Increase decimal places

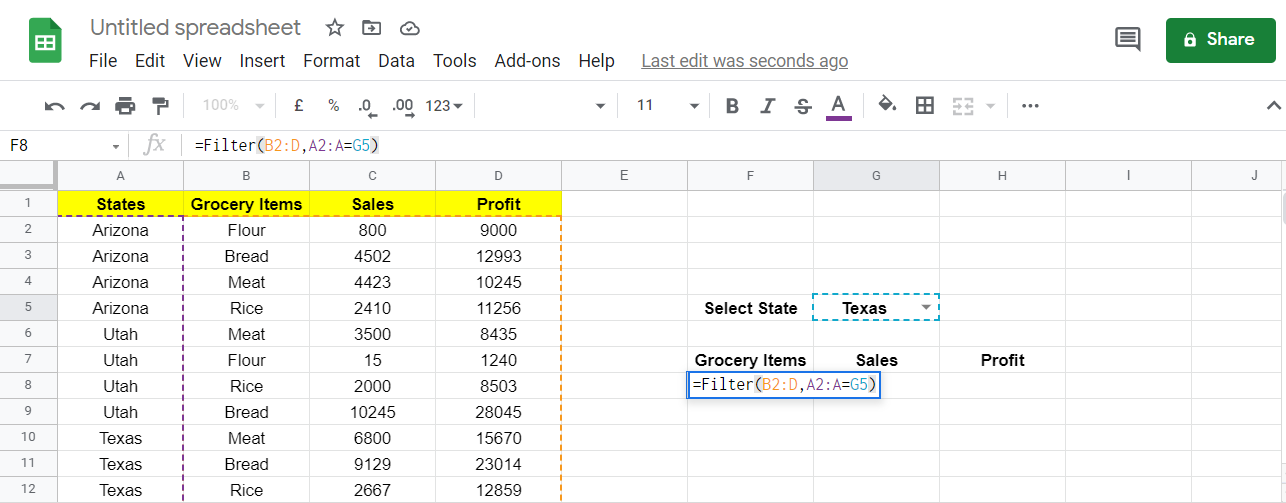pos(402,105)
